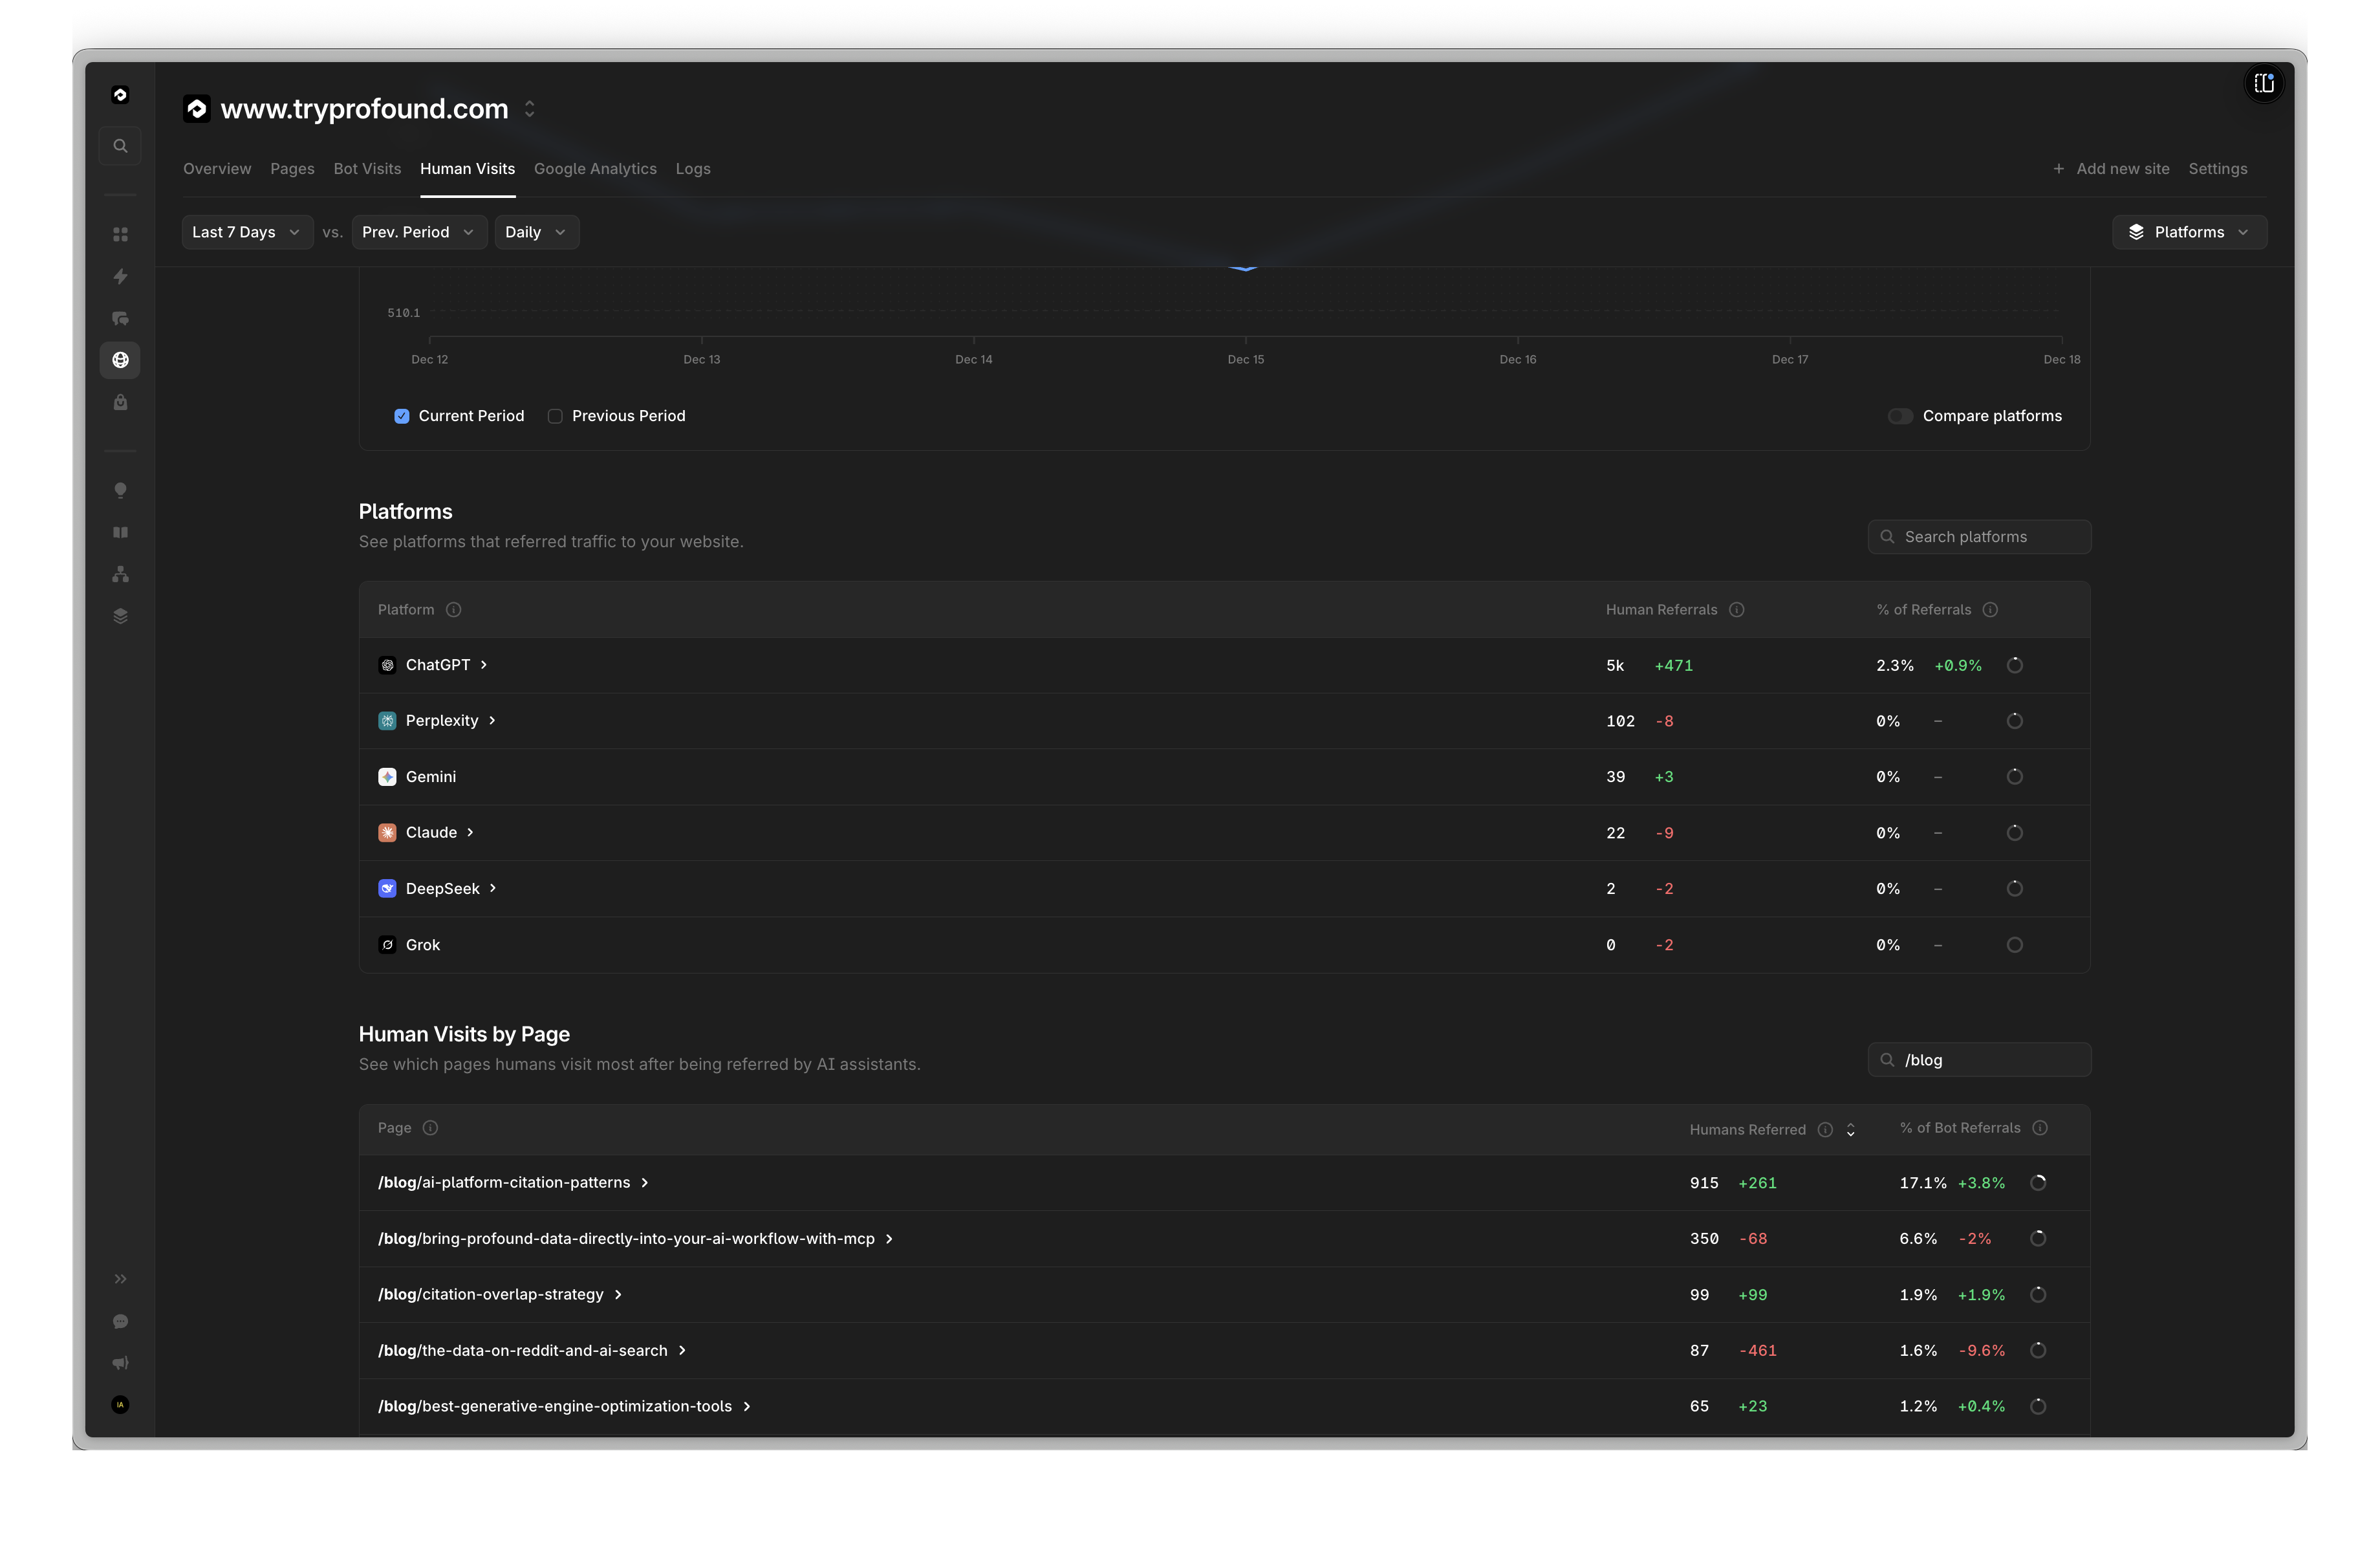Click the /blog search input field
This screenshot has width=2380, height=1546.
1978,1059
